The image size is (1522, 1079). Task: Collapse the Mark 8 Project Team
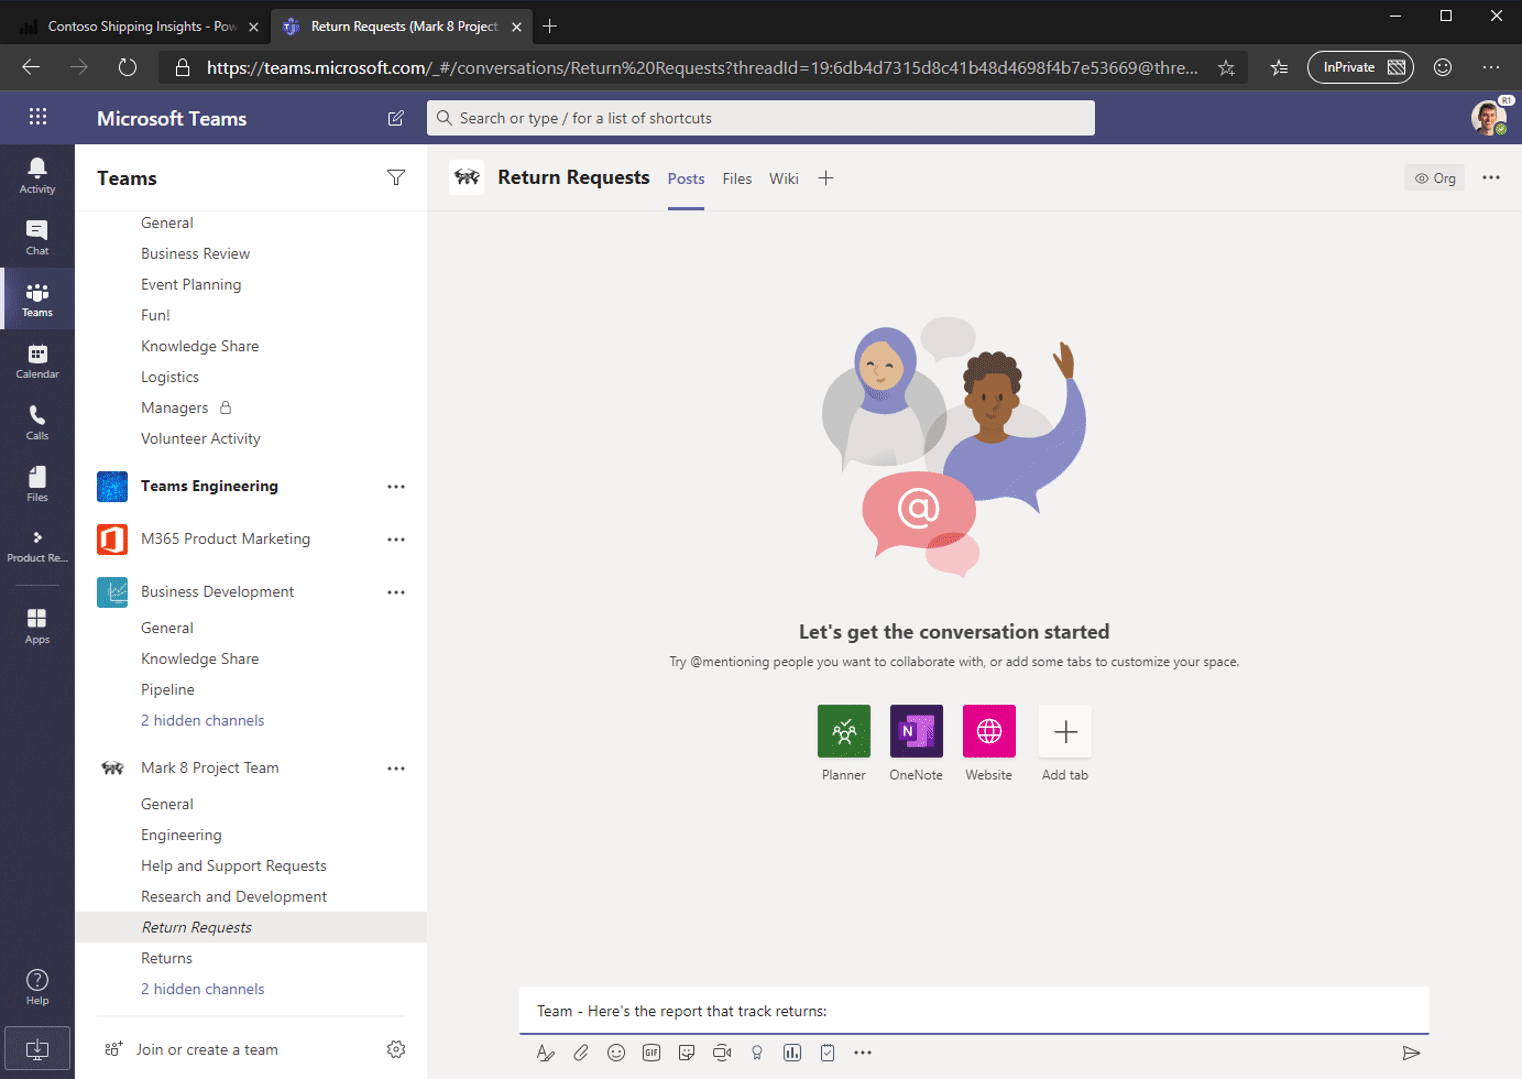point(210,768)
